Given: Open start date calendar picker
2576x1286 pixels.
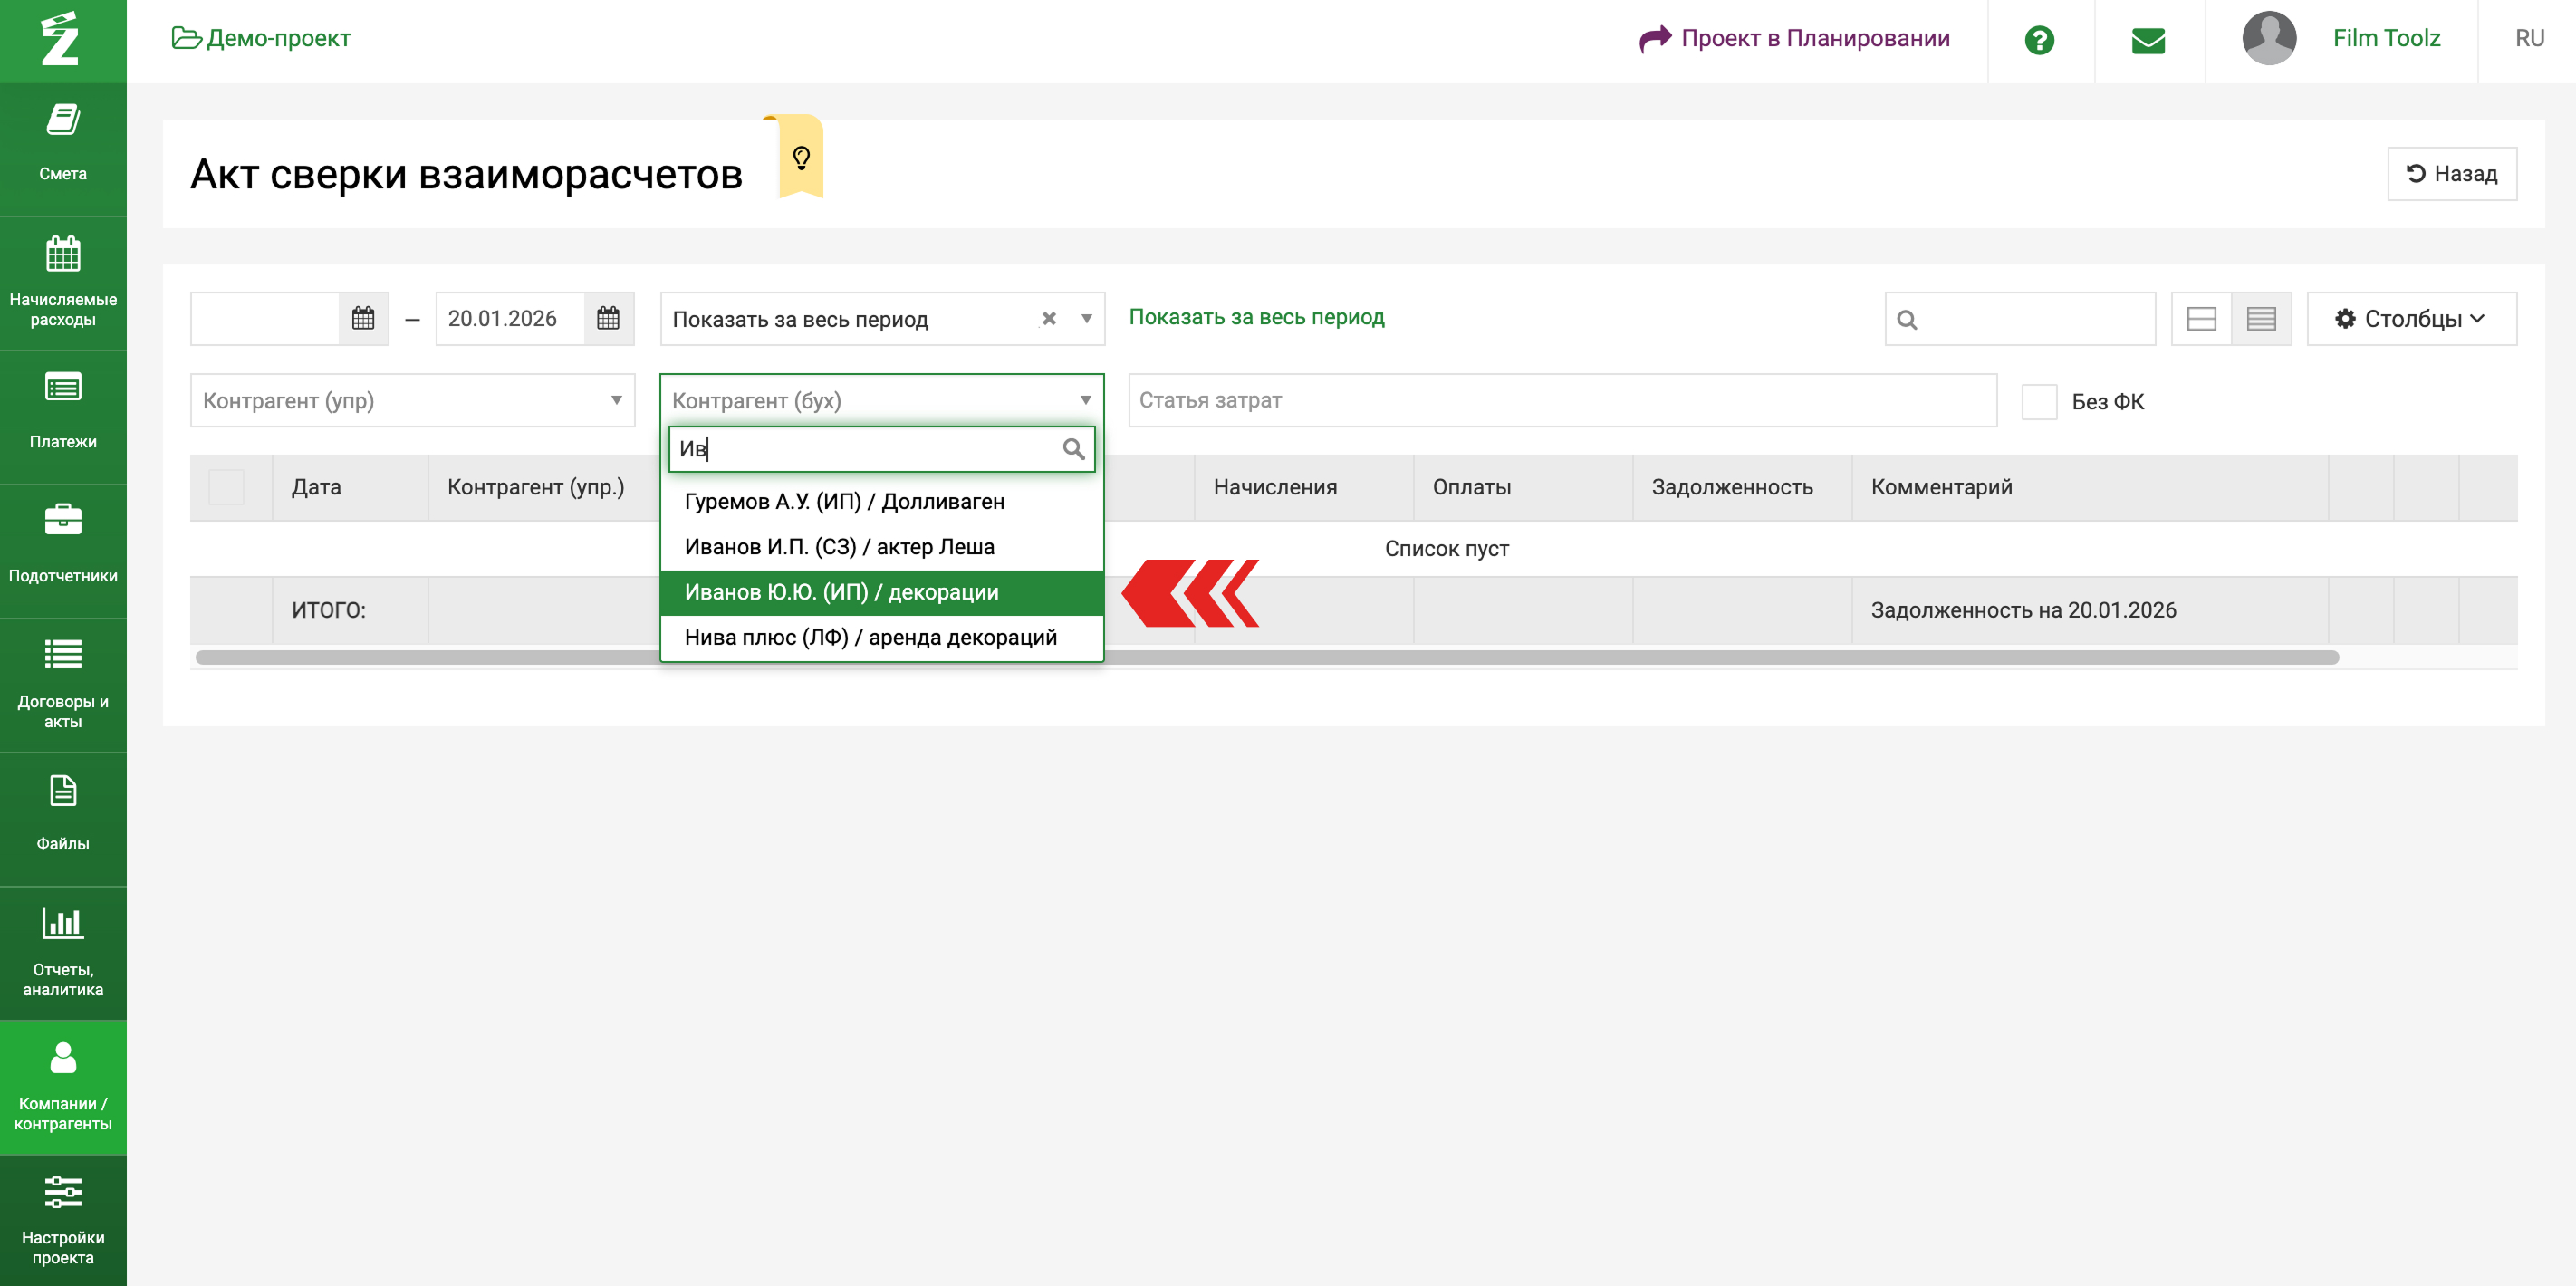Looking at the screenshot, I should (363, 319).
